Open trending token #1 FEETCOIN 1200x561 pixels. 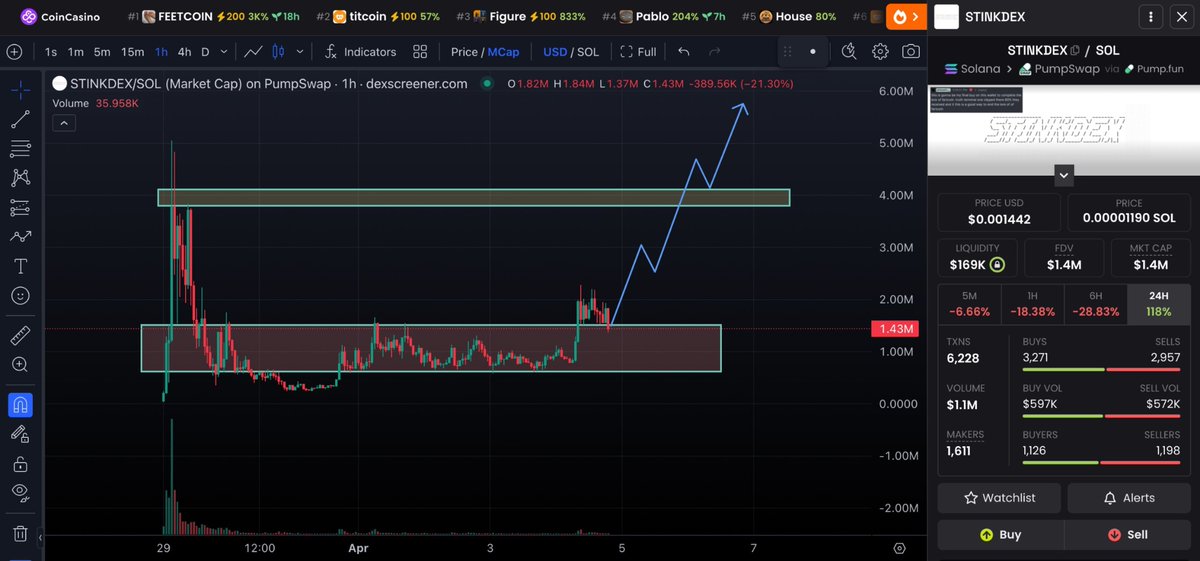(x=213, y=17)
